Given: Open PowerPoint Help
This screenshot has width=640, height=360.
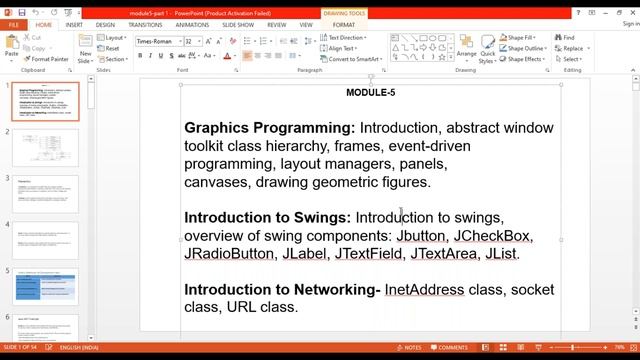Looking at the screenshot, I should [578, 13].
